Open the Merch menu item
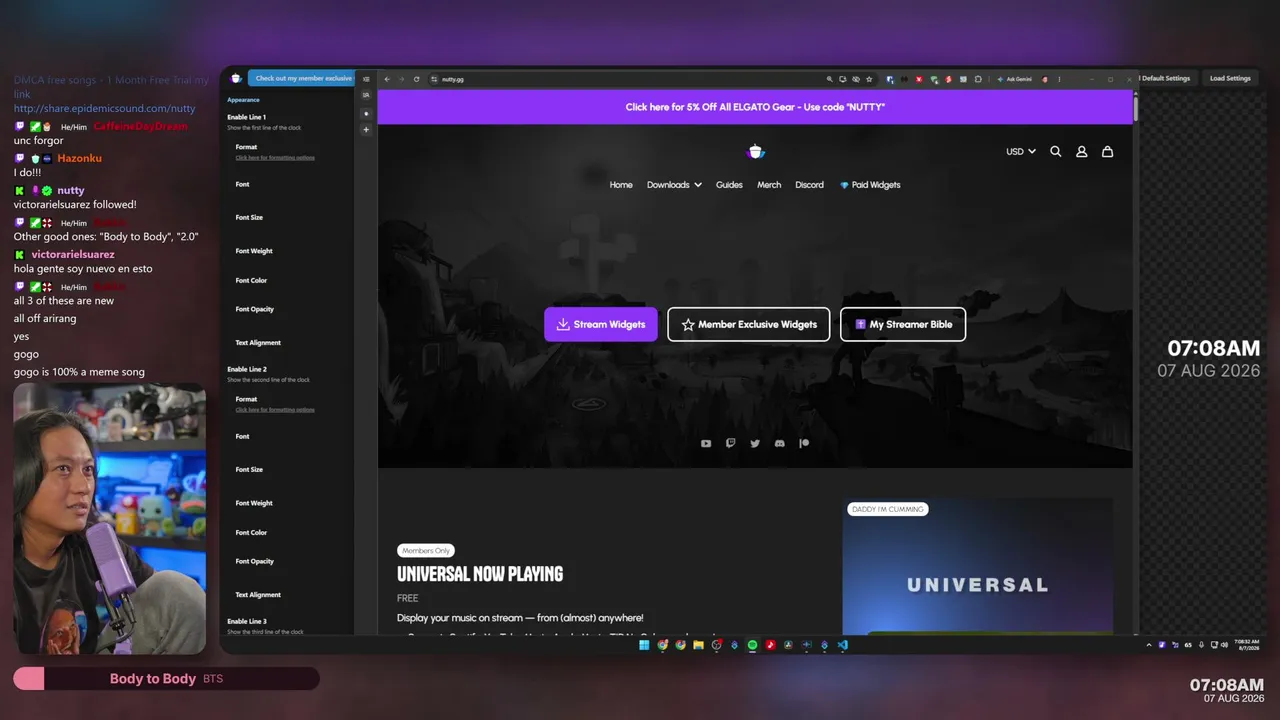1280x720 pixels. (769, 185)
